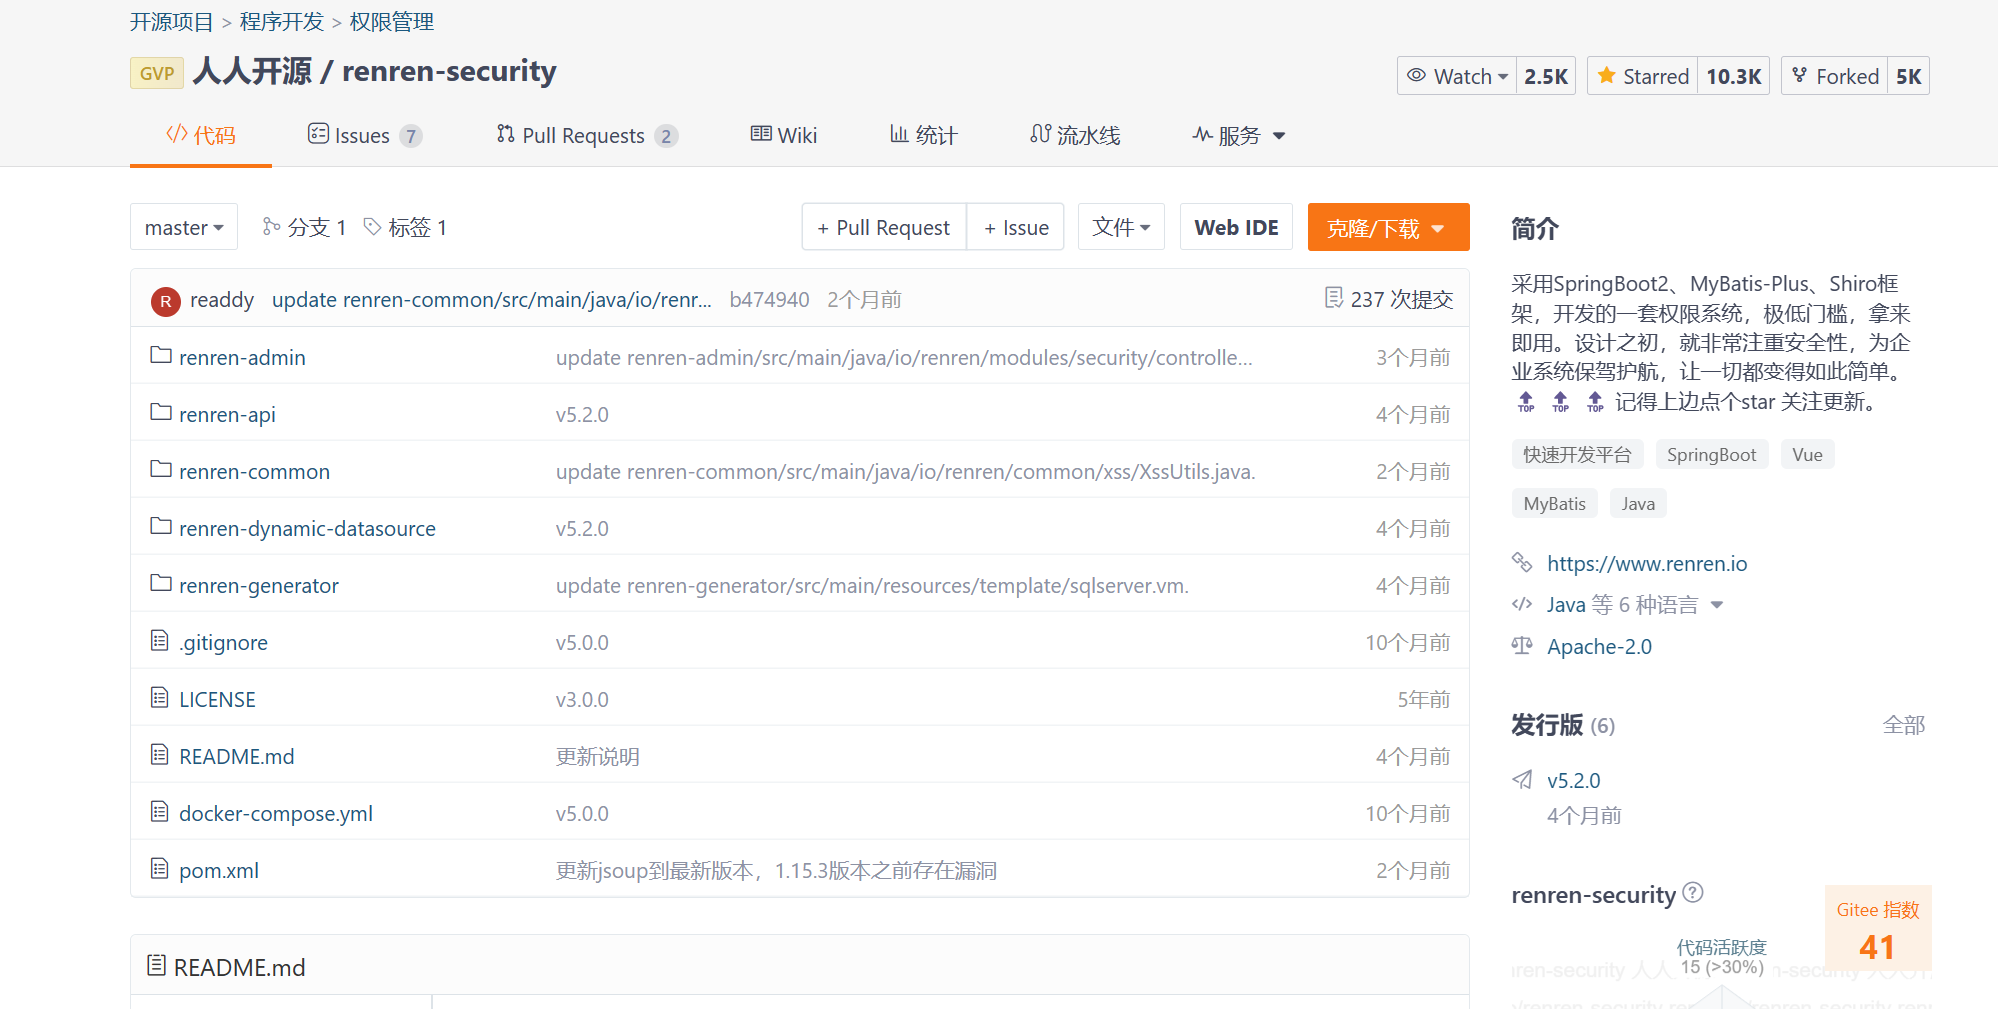The width and height of the screenshot is (1998, 1009).
Task: Open the 统计 tab
Action: (x=924, y=135)
